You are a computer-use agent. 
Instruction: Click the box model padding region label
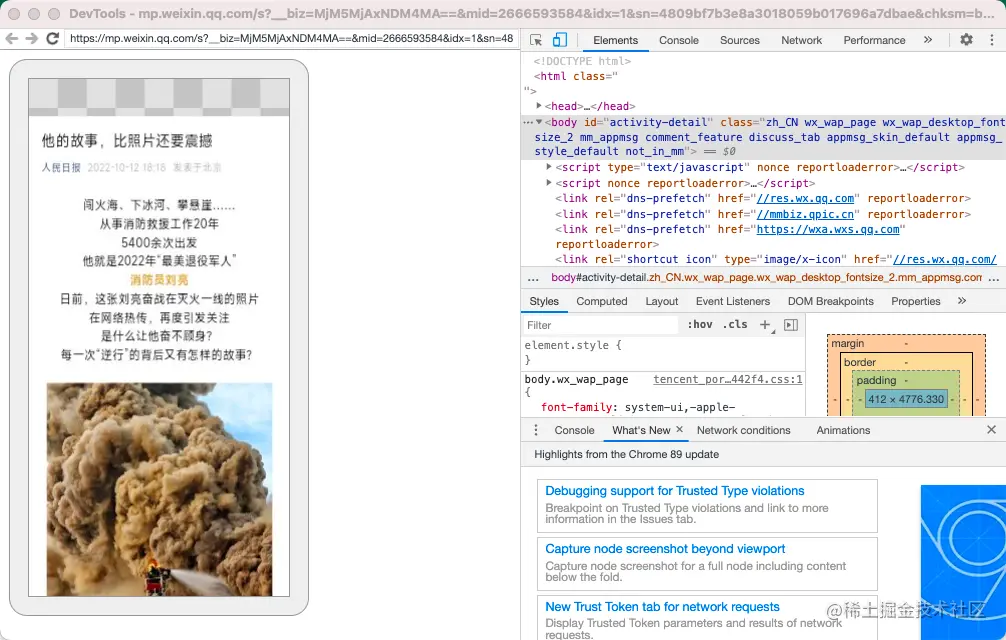coord(876,380)
